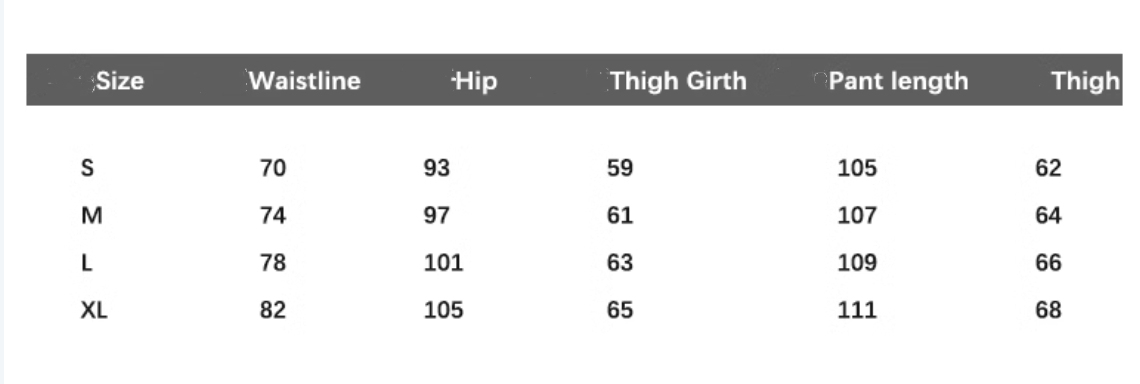1140x384 pixels.
Task: Click size S row label
Action: pyautogui.click(x=87, y=168)
